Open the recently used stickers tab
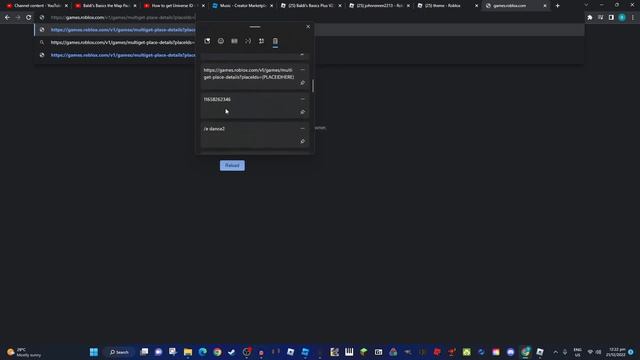The height and width of the screenshot is (360, 640). point(207,41)
